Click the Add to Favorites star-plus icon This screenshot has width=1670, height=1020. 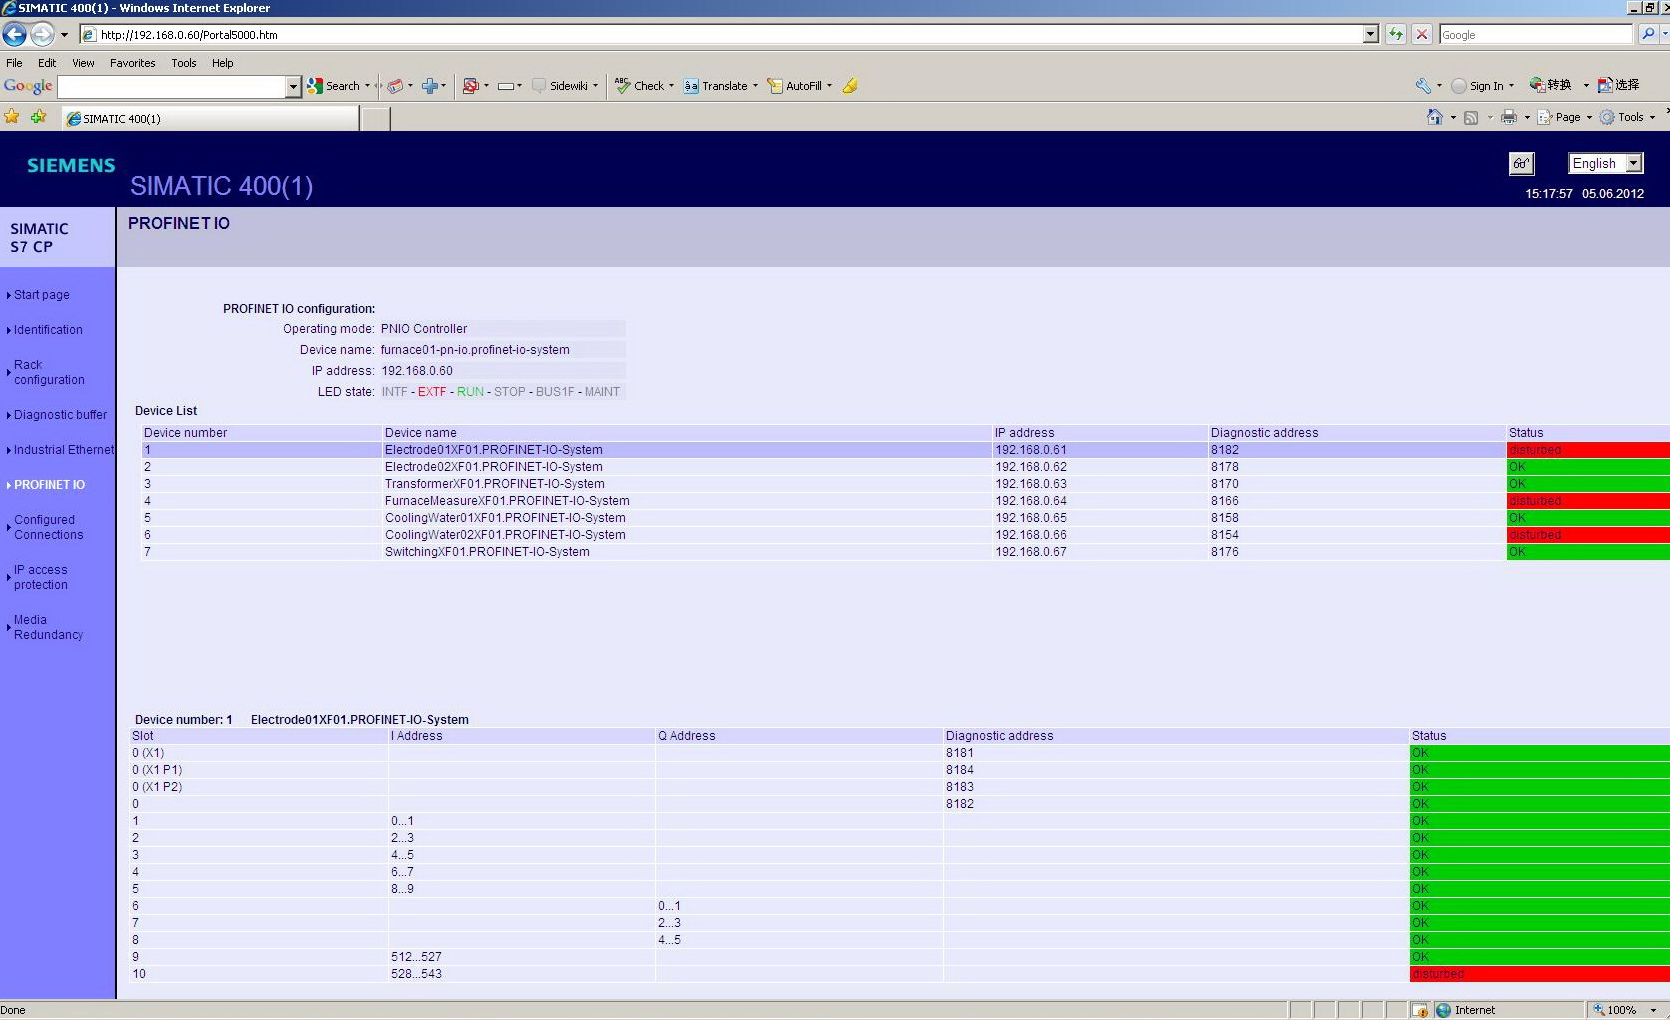click(x=38, y=117)
